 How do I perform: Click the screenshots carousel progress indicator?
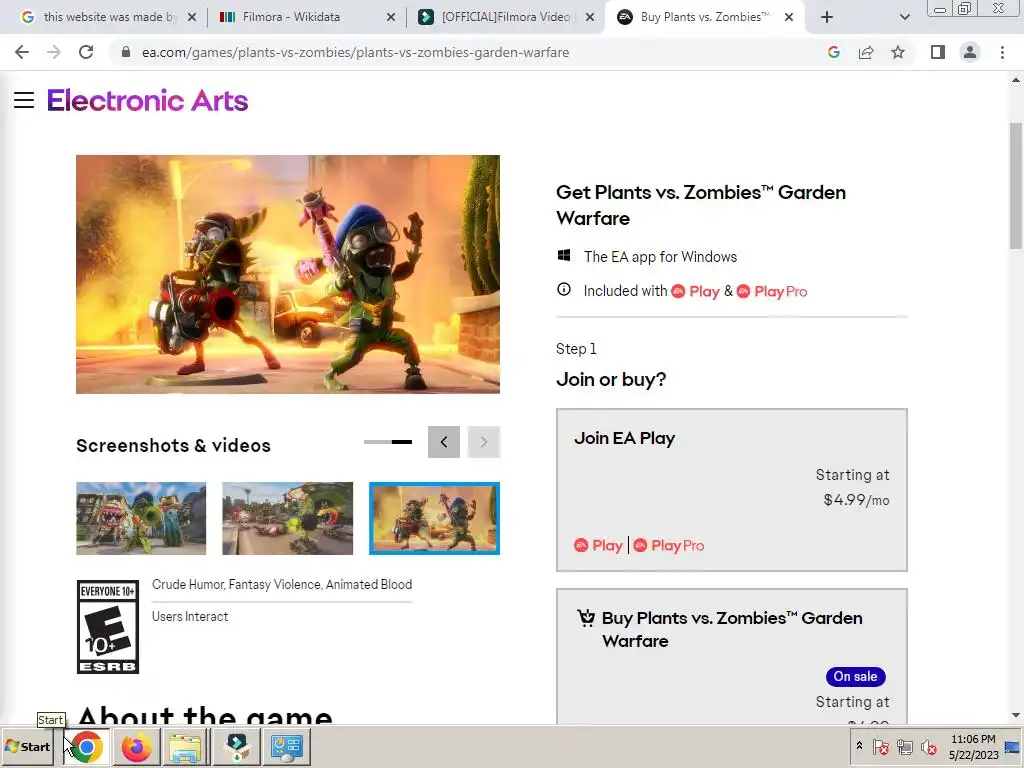tap(388, 442)
